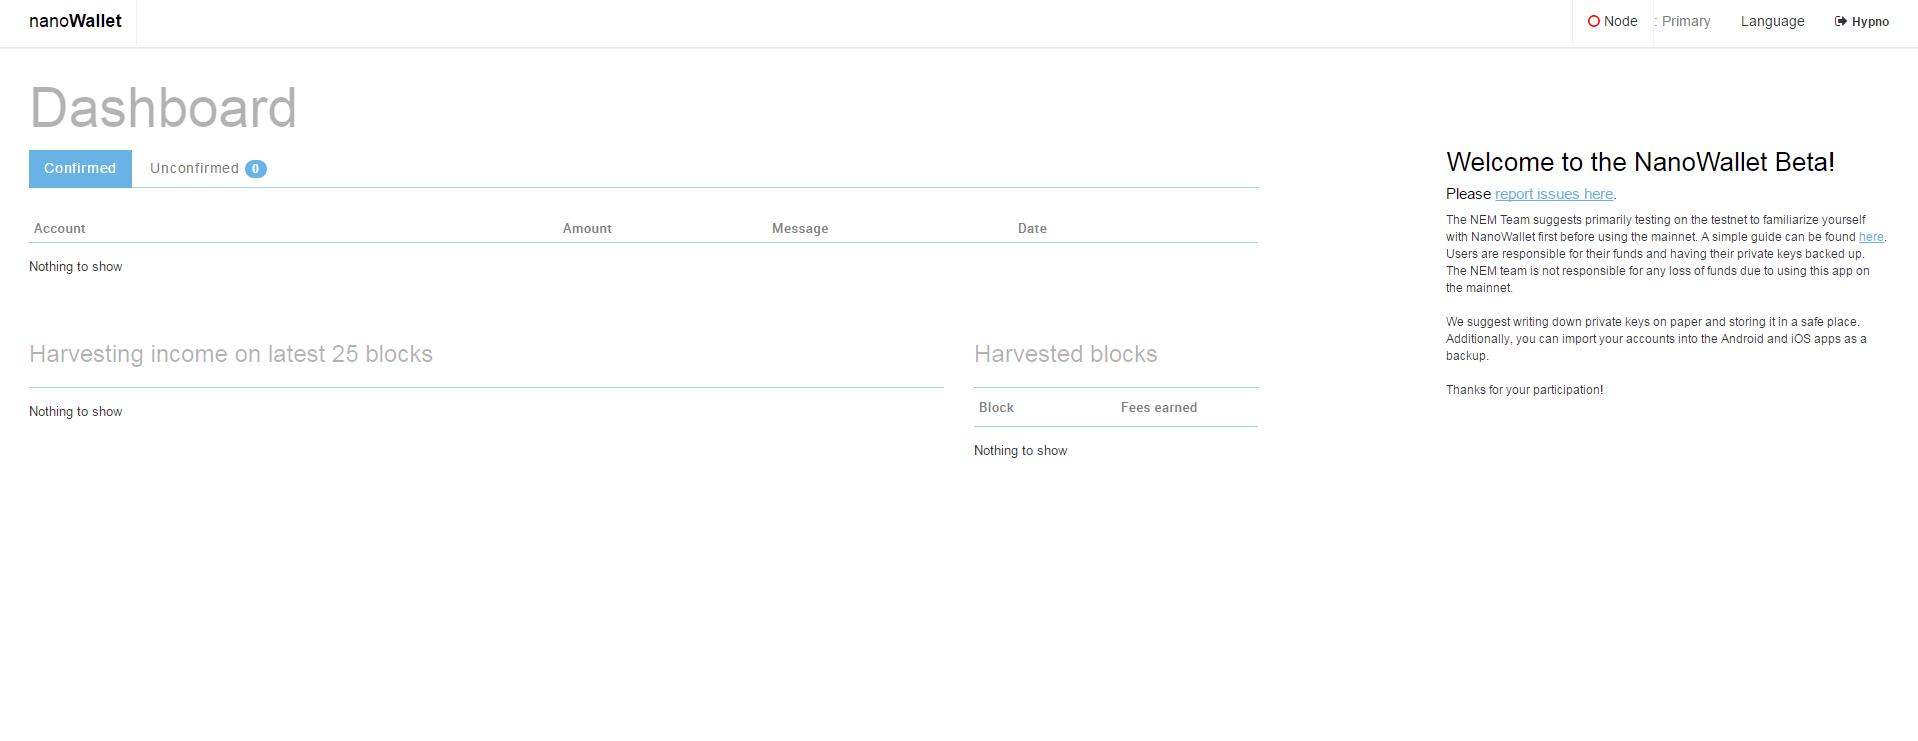Click the Message column header

[800, 228]
